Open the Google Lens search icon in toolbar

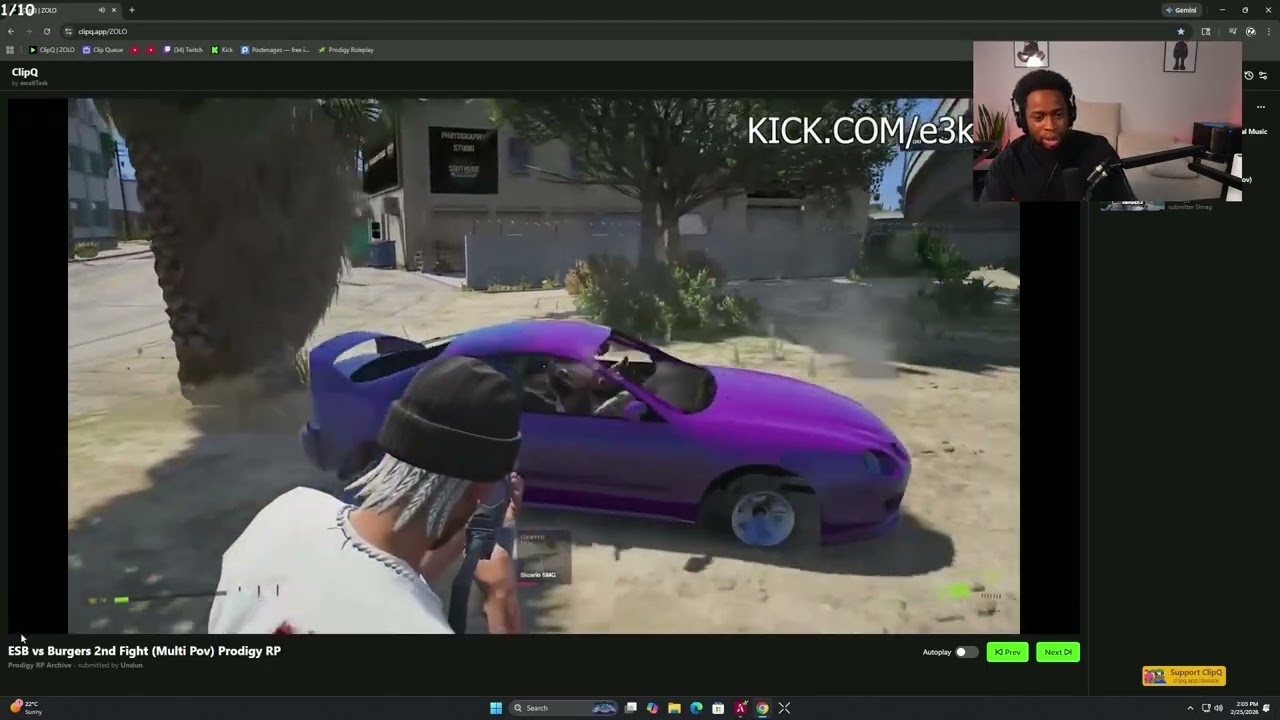tap(1206, 31)
